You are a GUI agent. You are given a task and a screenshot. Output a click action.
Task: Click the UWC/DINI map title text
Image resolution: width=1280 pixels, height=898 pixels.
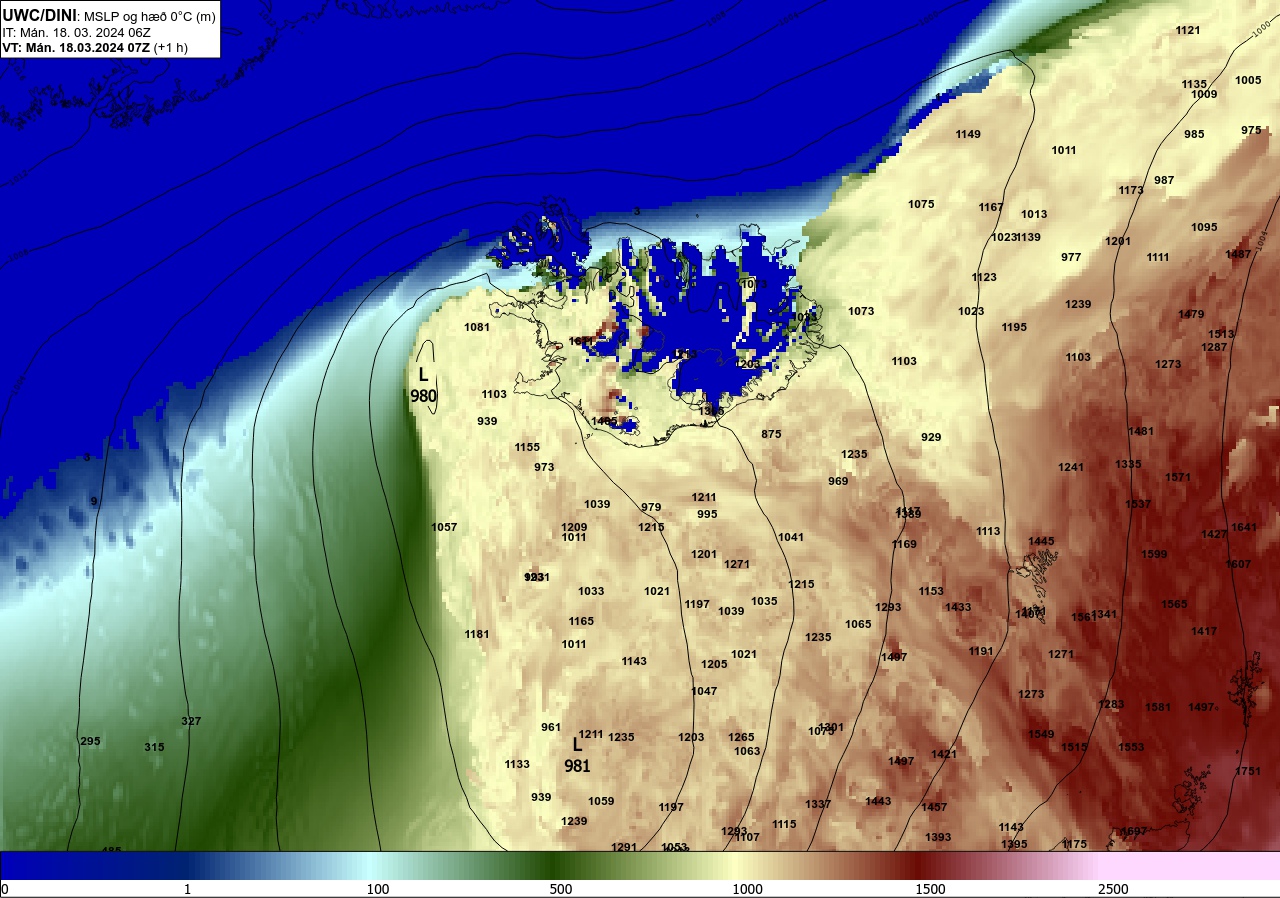click(109, 15)
